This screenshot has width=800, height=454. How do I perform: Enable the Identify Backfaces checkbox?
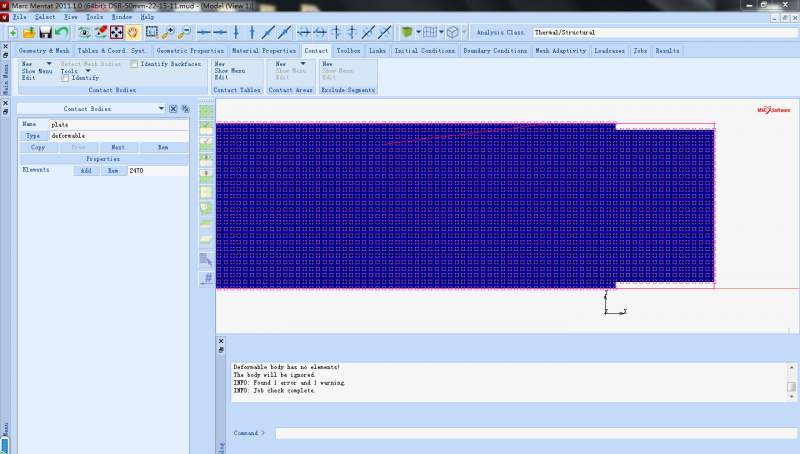tap(134, 64)
